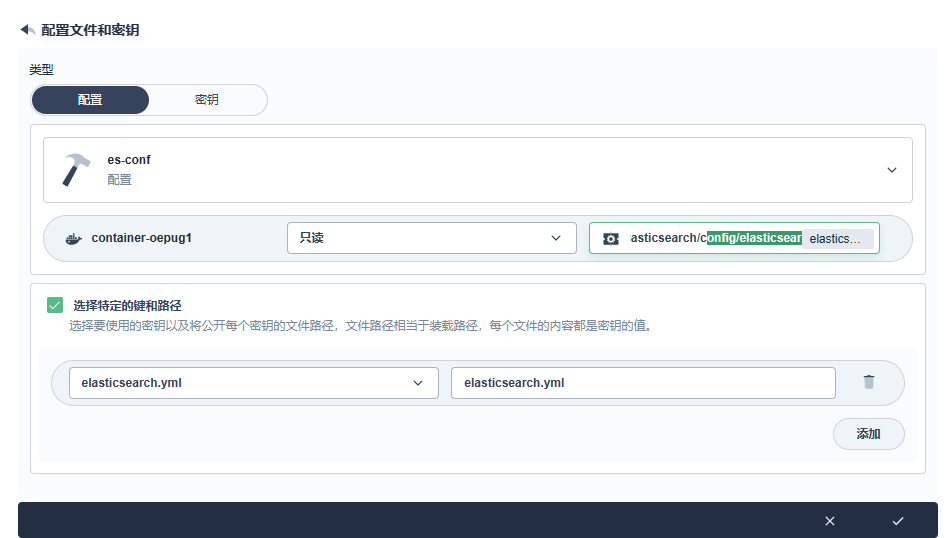This screenshot has height=538, width=947.
Task: Switch type to 配置
Action: click(x=90, y=100)
